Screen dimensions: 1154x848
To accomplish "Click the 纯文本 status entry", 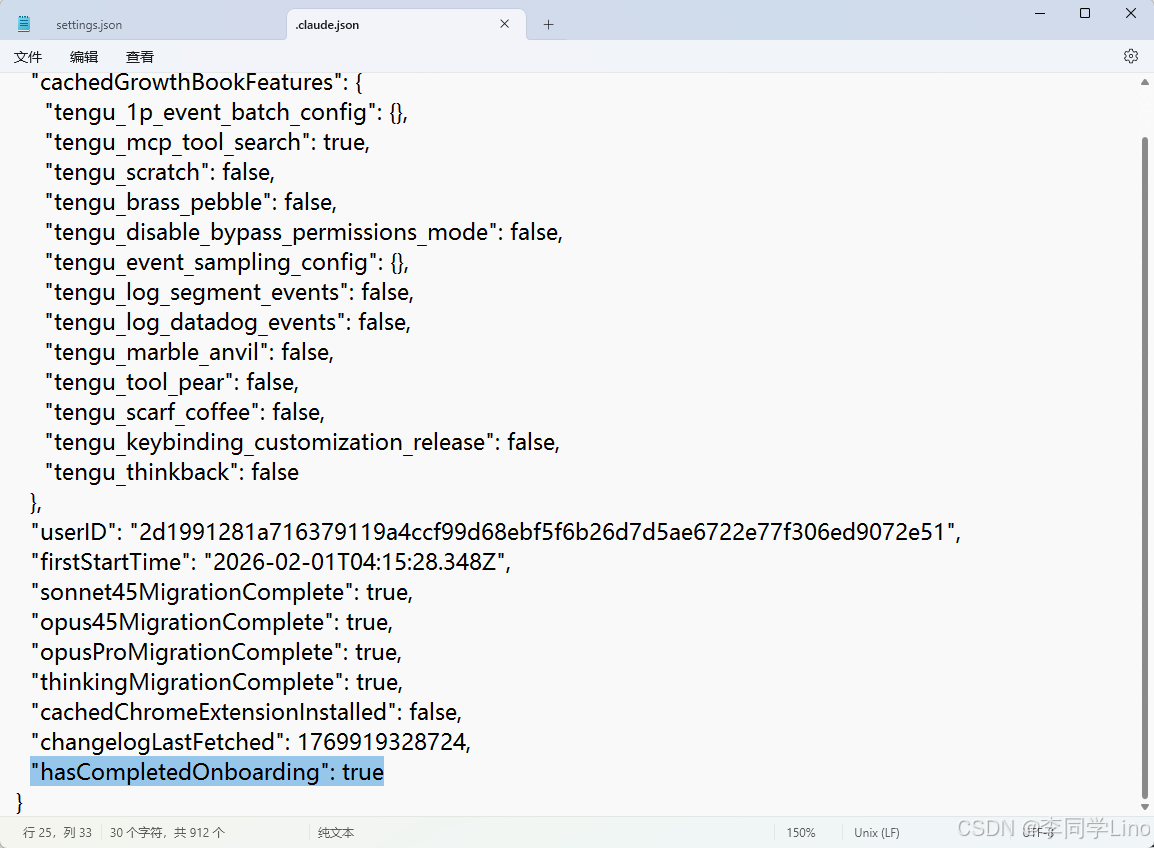I will [x=336, y=833].
